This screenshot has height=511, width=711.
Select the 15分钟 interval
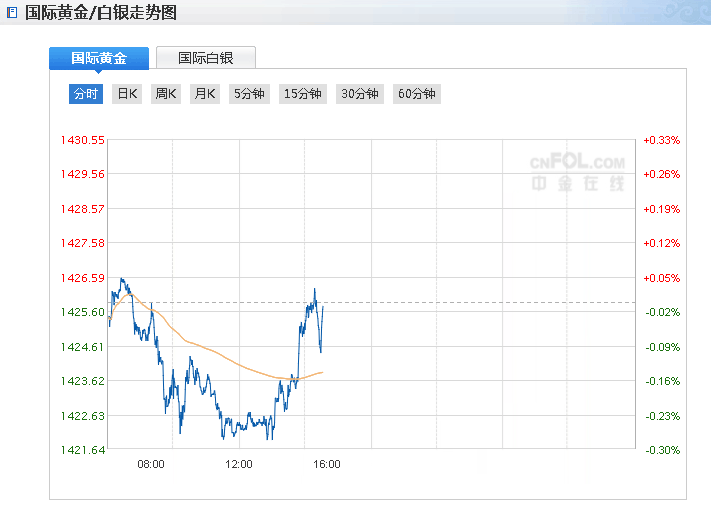pos(303,94)
